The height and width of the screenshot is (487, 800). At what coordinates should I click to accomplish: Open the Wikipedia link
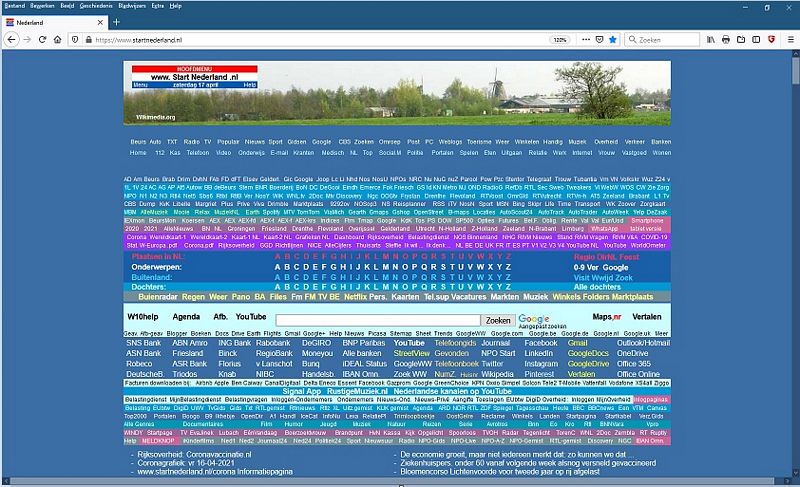[497, 374]
